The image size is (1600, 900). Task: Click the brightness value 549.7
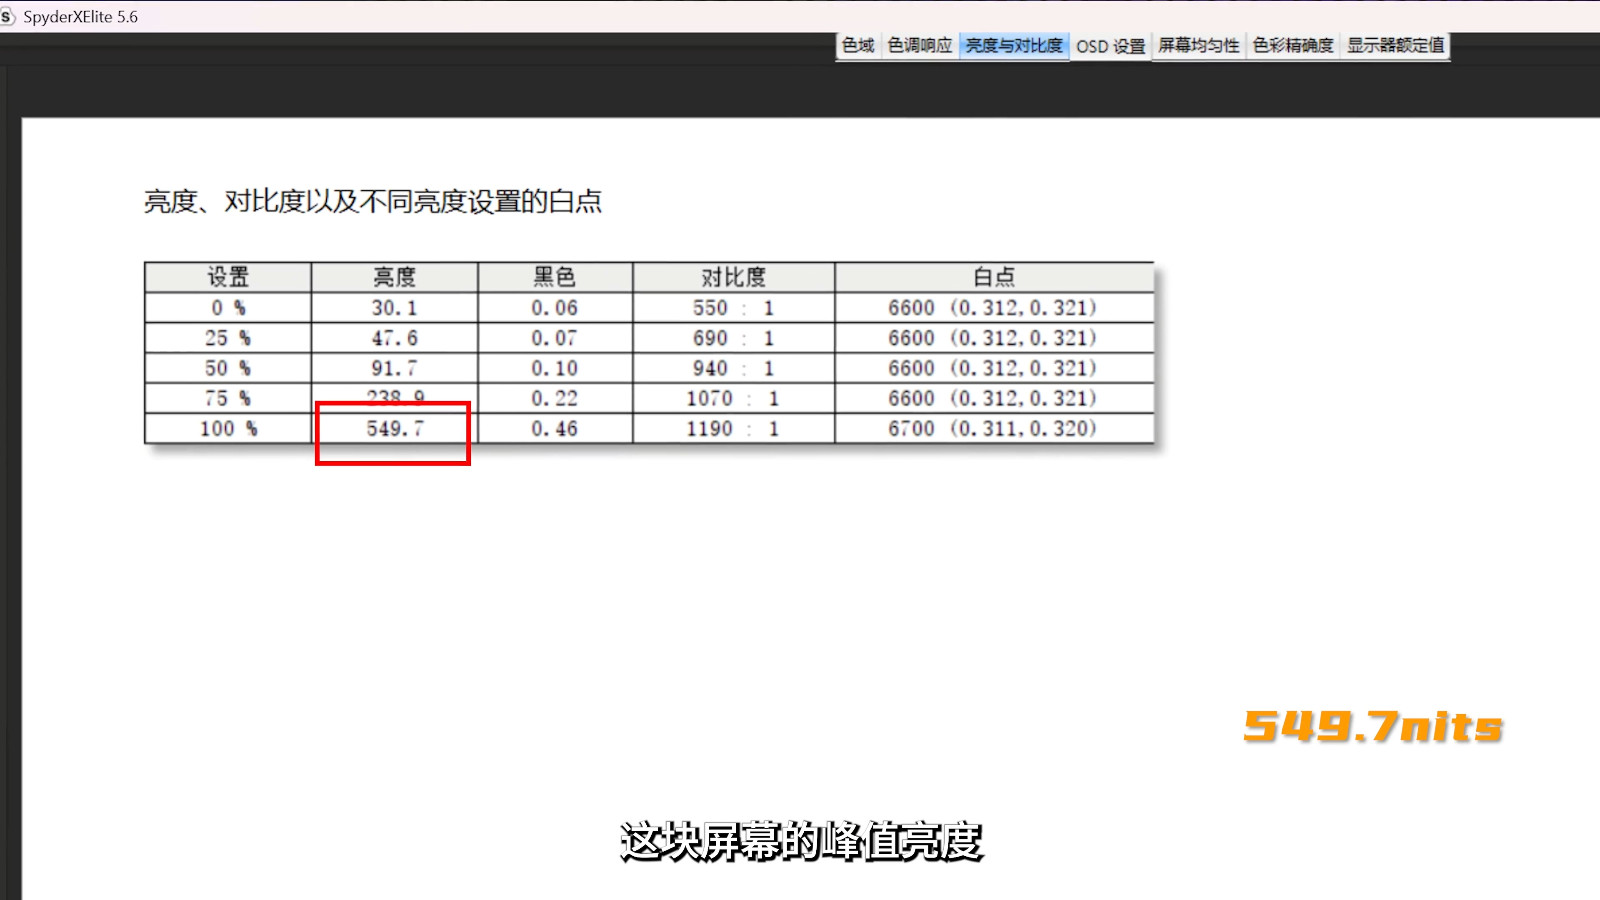pyautogui.click(x=394, y=428)
